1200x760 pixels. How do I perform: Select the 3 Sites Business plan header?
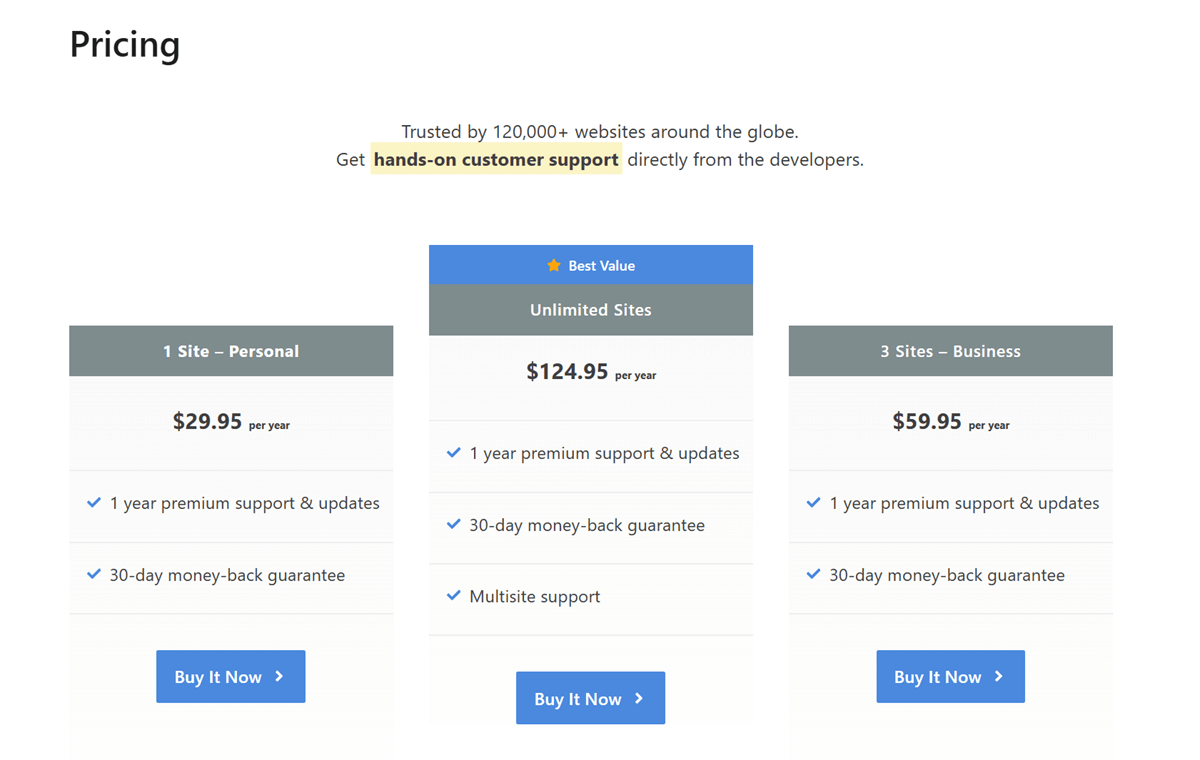pyautogui.click(x=950, y=351)
